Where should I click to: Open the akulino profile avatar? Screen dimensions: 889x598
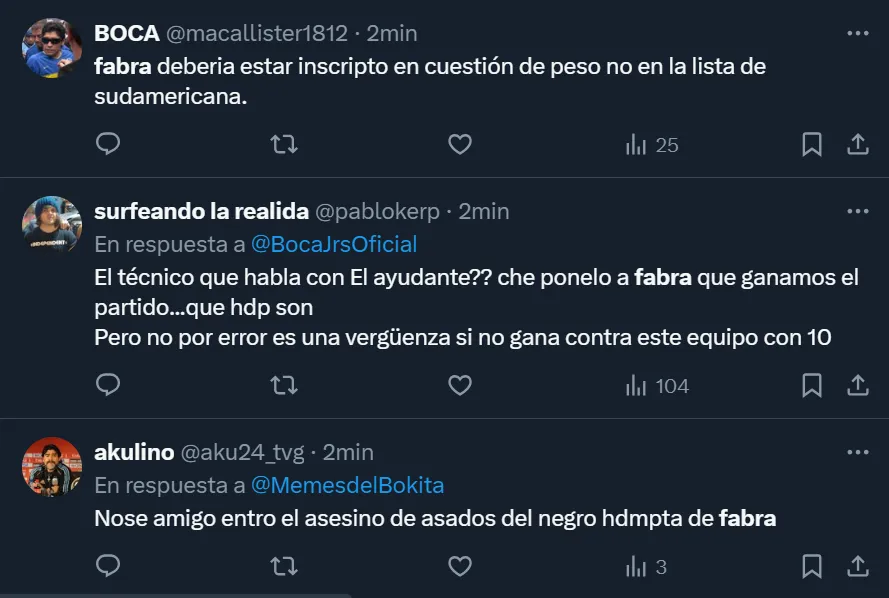(52, 467)
